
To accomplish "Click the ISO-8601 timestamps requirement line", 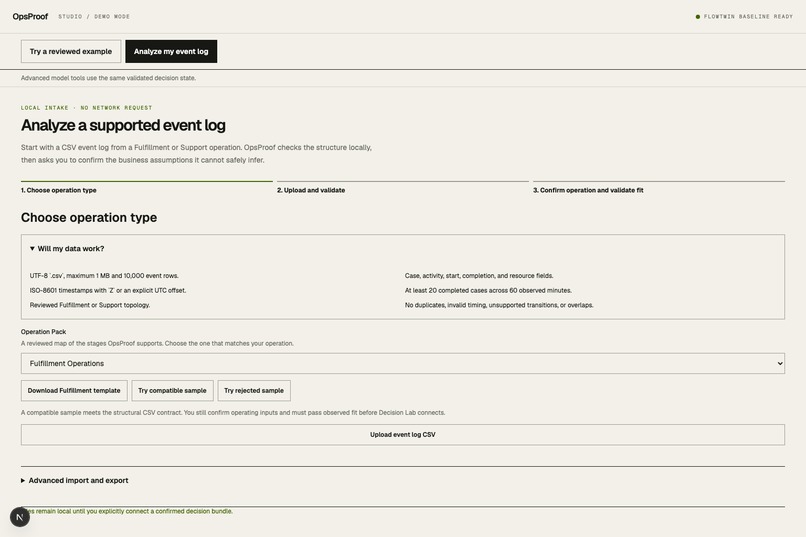I will coord(108,290).
